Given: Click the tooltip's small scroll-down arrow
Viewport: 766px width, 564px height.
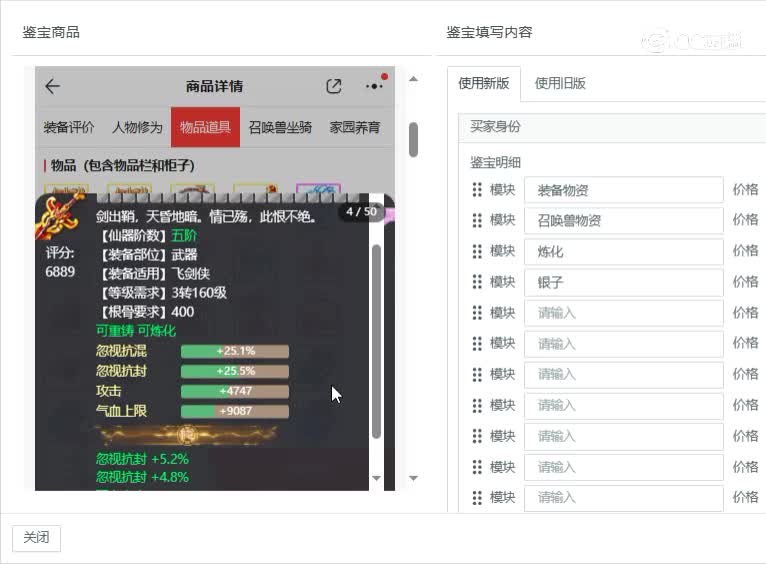Looking at the screenshot, I should 376,478.
